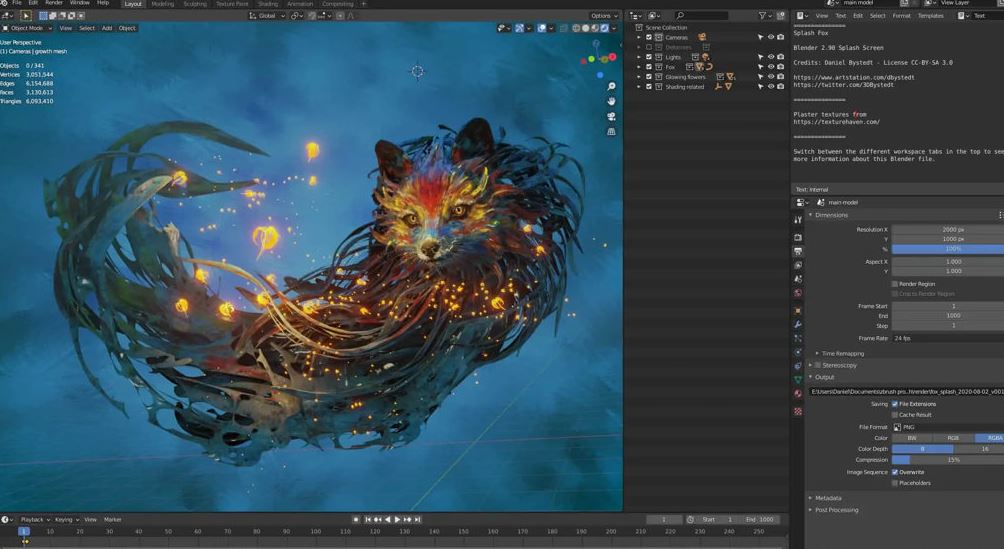Open the File Format PNG dropdown
Image resolution: width=1004 pixels, height=549 pixels.
[x=948, y=427]
